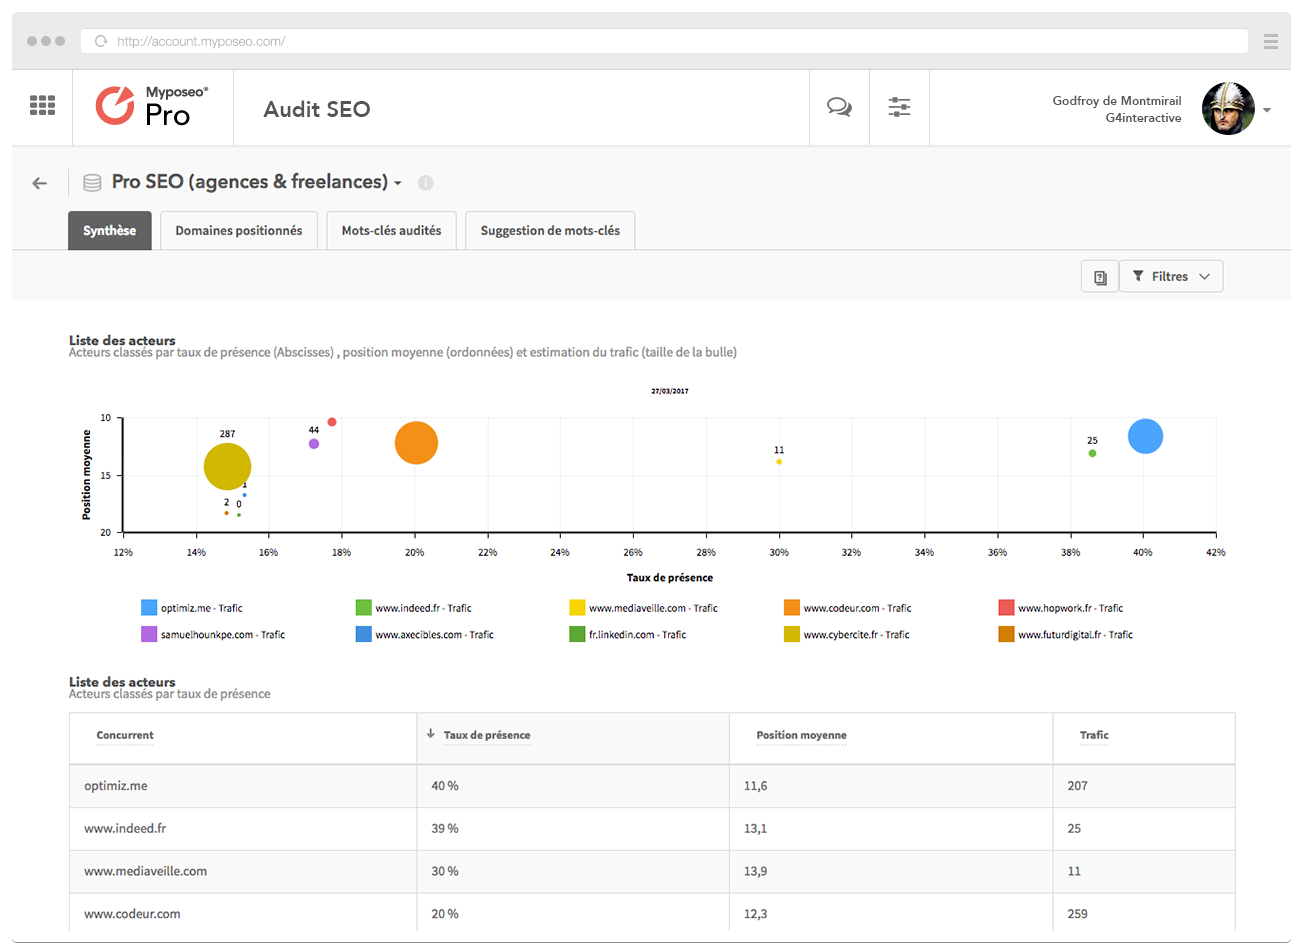Click the Audit SEO page title

(317, 109)
